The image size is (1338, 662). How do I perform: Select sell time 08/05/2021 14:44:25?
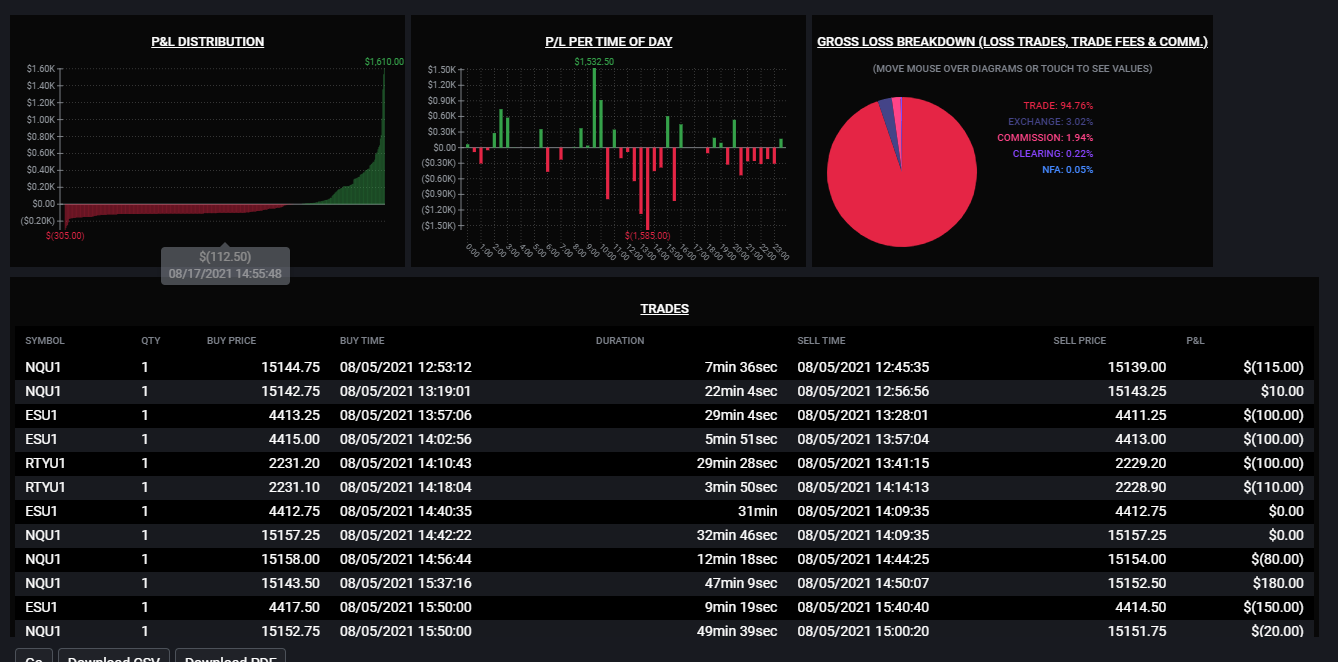[x=864, y=559]
